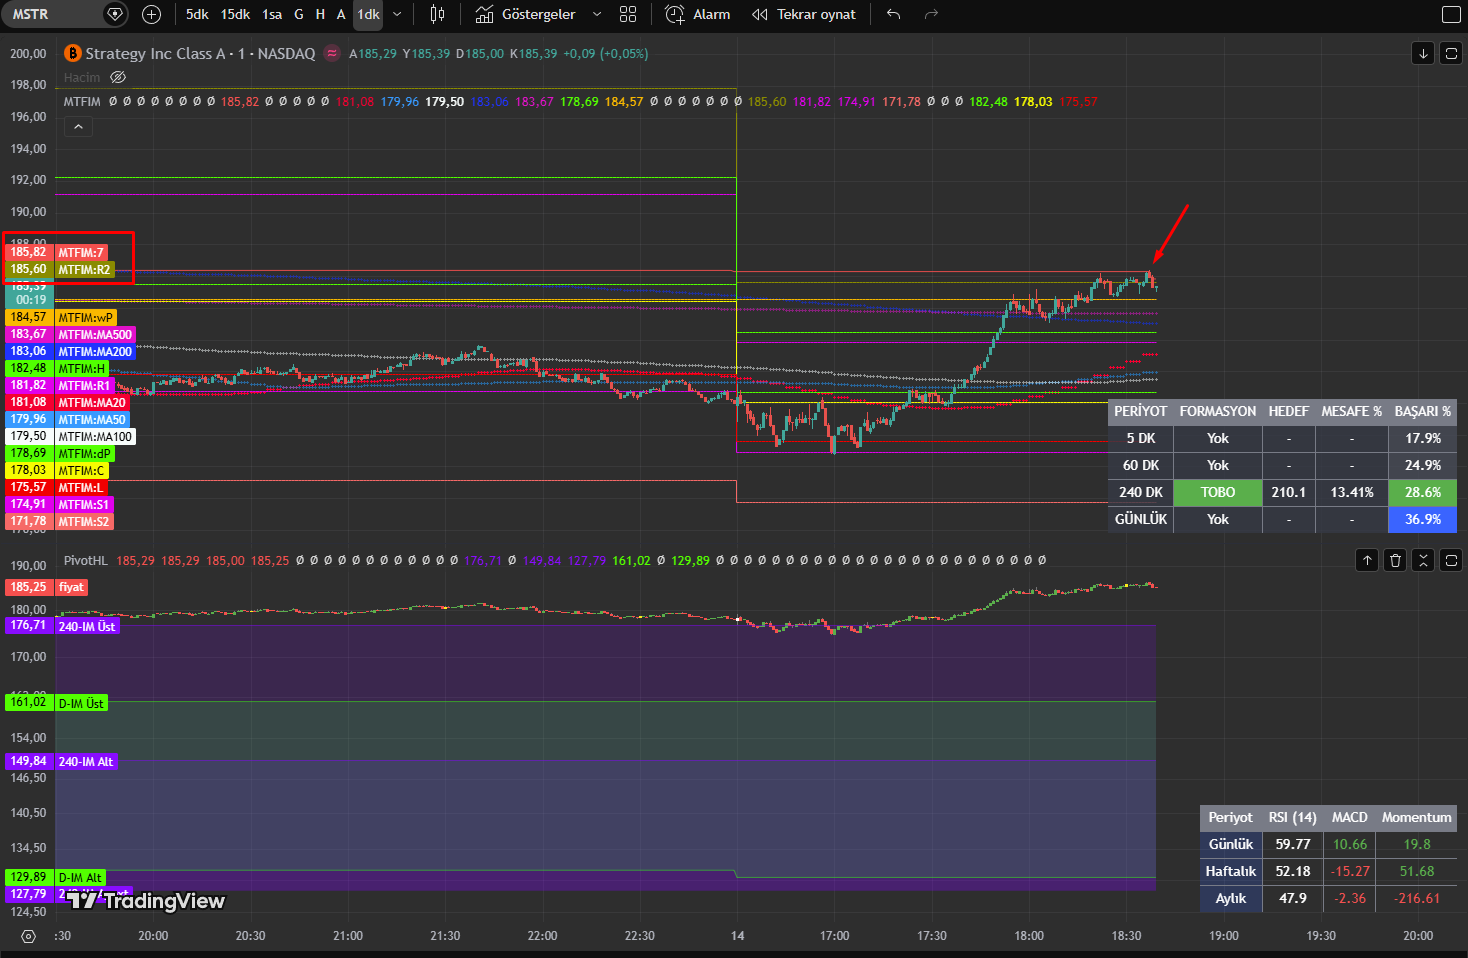1468x958 pixels.
Task: Click the MTFIM:dP price label
Action: coord(84,454)
